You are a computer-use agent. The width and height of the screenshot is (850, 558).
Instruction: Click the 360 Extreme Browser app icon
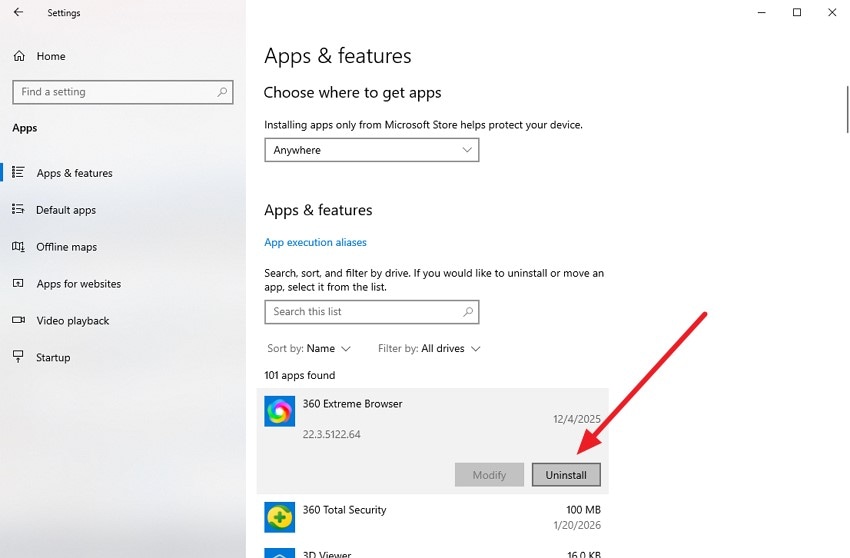point(280,411)
